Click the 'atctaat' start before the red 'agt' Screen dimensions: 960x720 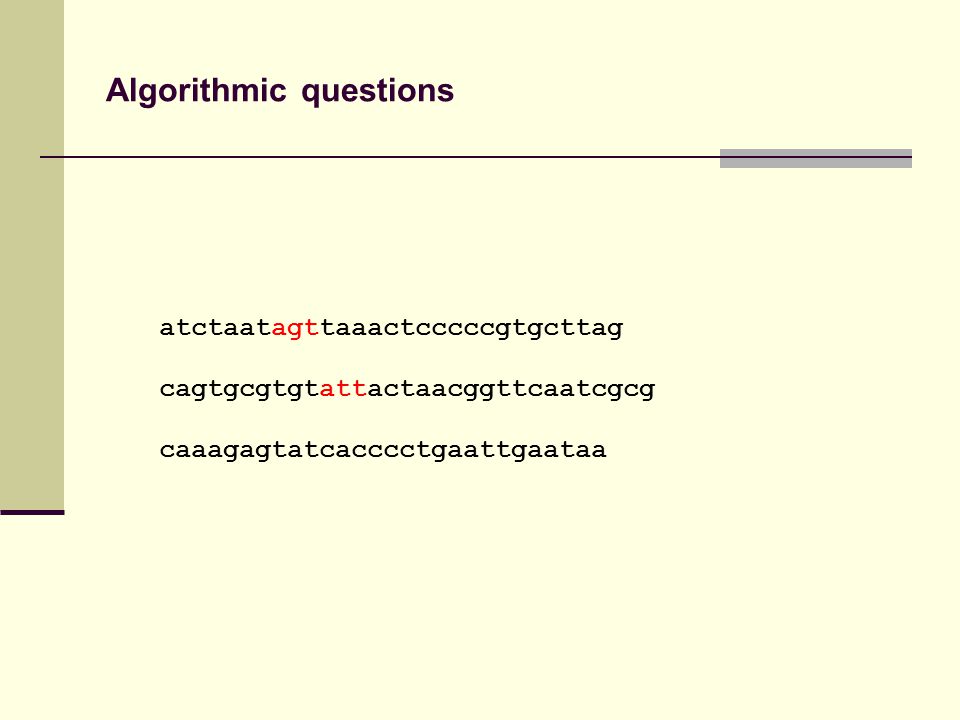point(215,329)
